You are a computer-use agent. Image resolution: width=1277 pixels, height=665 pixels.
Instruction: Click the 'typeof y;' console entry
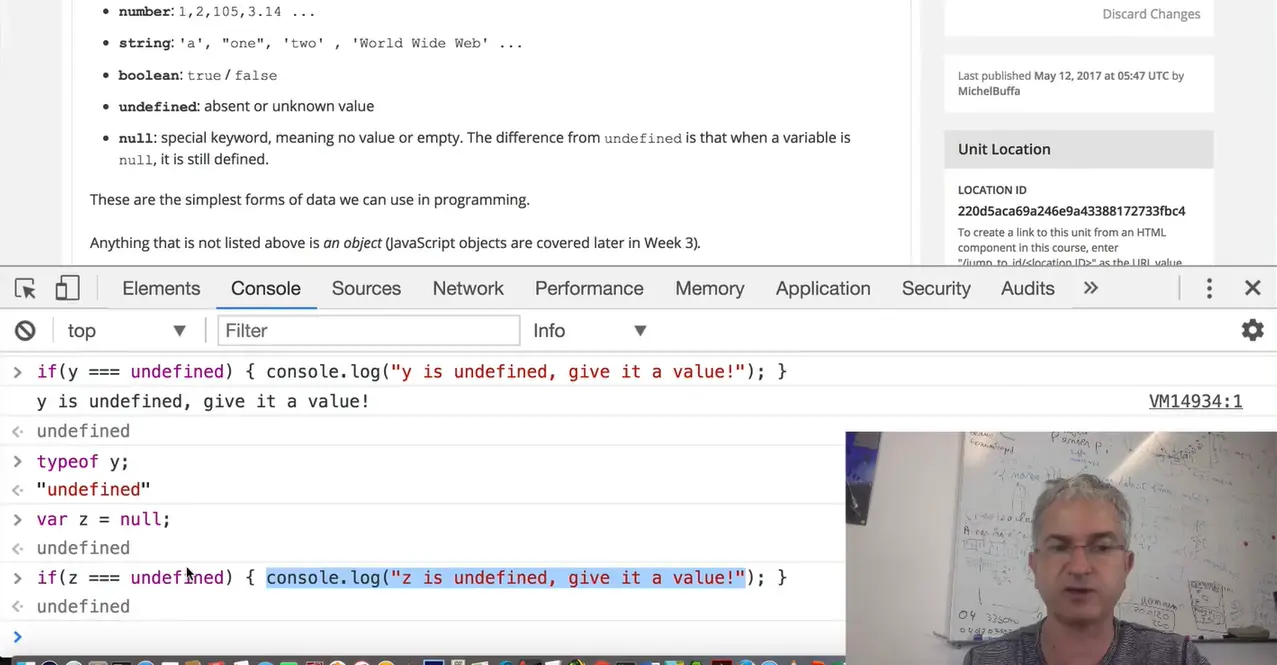tap(83, 461)
